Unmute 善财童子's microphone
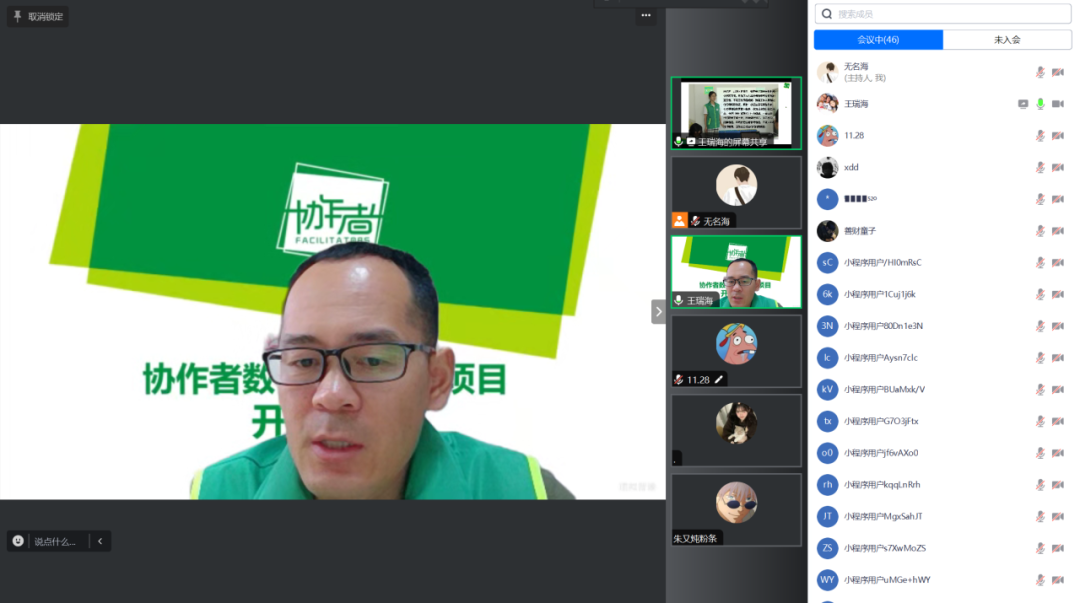The image size is (1080, 603). click(x=1040, y=231)
